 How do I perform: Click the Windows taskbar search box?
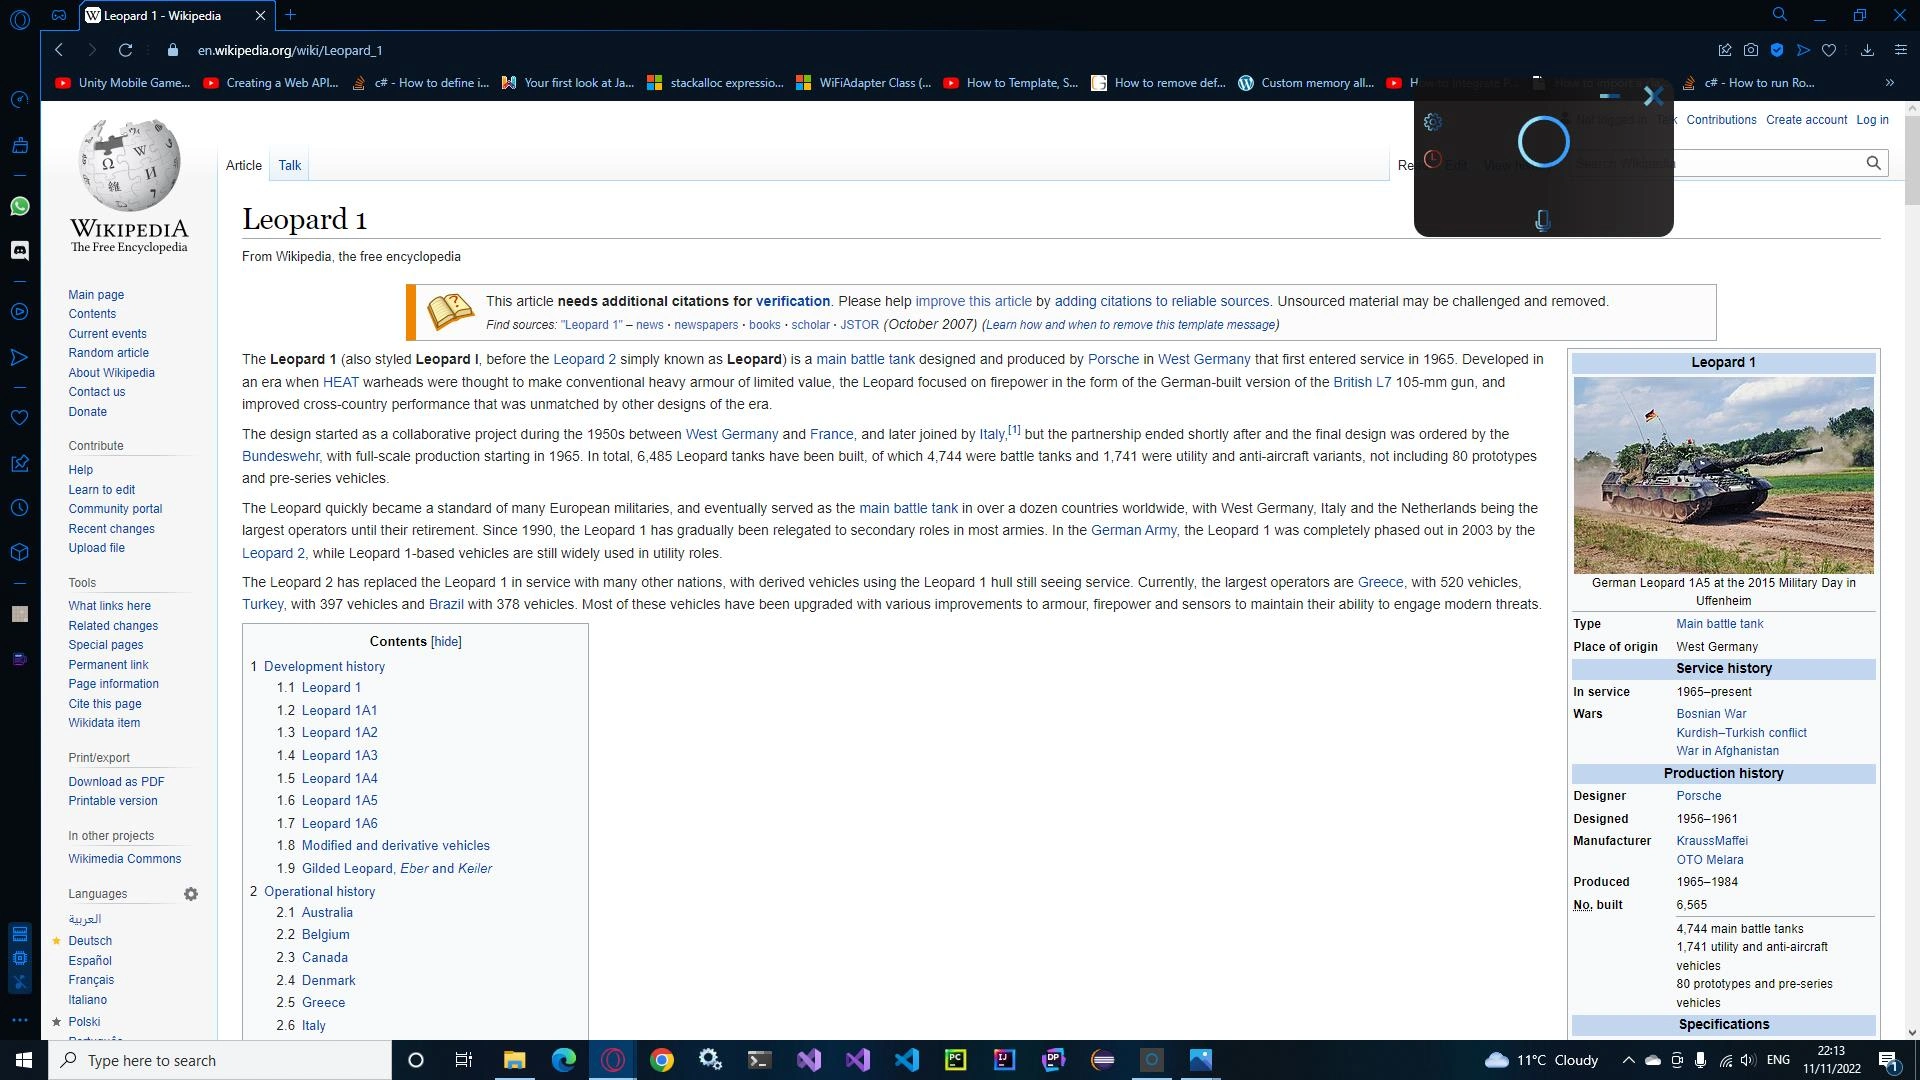220,1060
